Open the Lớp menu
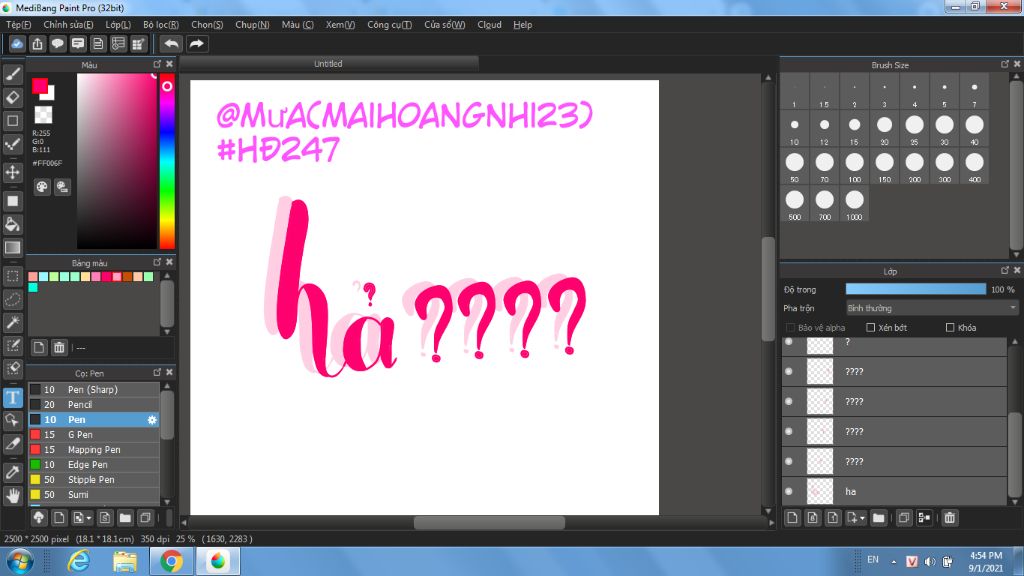 point(118,25)
